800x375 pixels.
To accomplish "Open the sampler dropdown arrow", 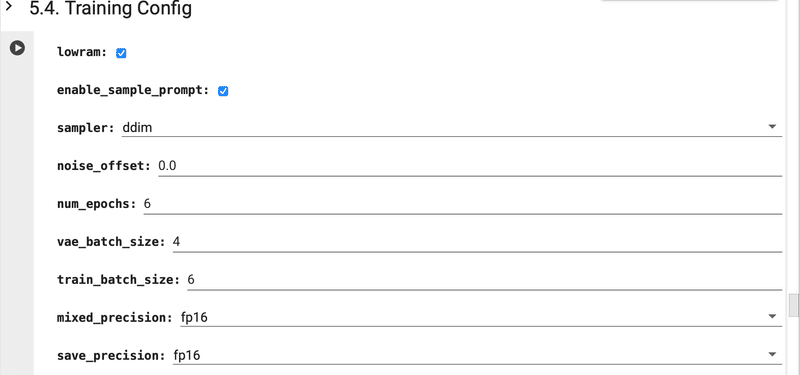I will [772, 127].
